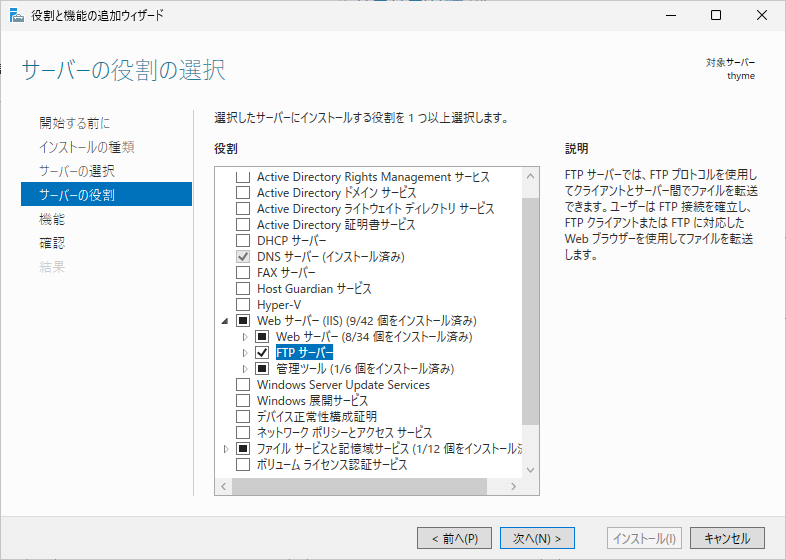Expand the FTP サーバー node
Image resolution: width=786 pixels, height=560 pixels.
coord(245,353)
